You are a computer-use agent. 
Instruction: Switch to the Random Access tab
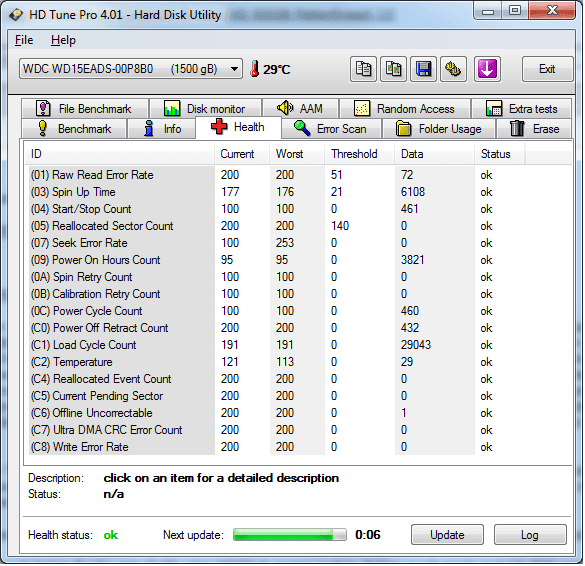[405, 109]
